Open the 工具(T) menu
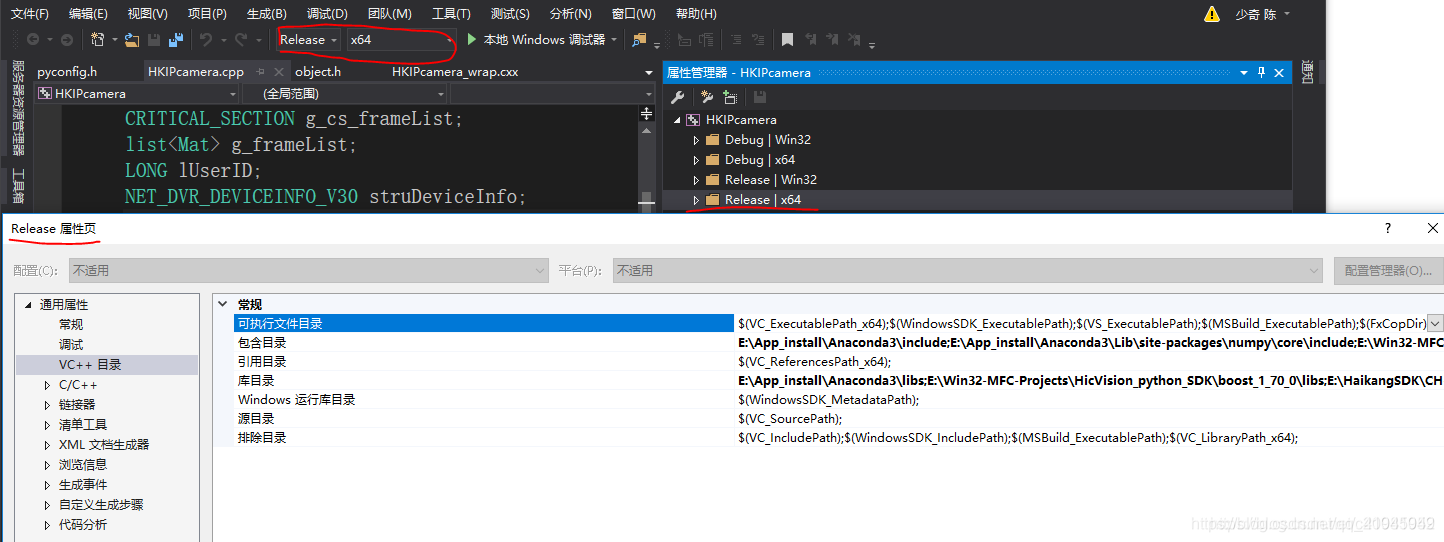 click(451, 14)
